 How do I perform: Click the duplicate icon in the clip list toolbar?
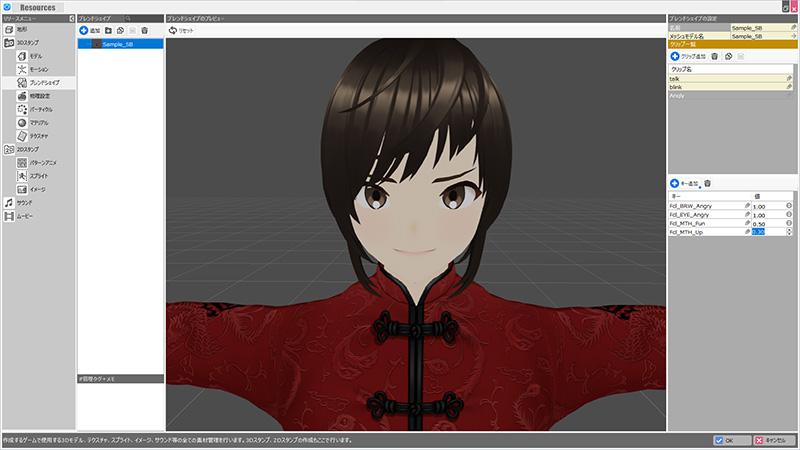tap(728, 57)
